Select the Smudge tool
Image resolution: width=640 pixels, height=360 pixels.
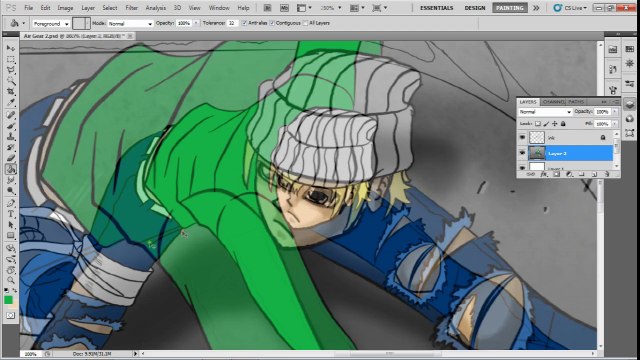click(x=11, y=180)
